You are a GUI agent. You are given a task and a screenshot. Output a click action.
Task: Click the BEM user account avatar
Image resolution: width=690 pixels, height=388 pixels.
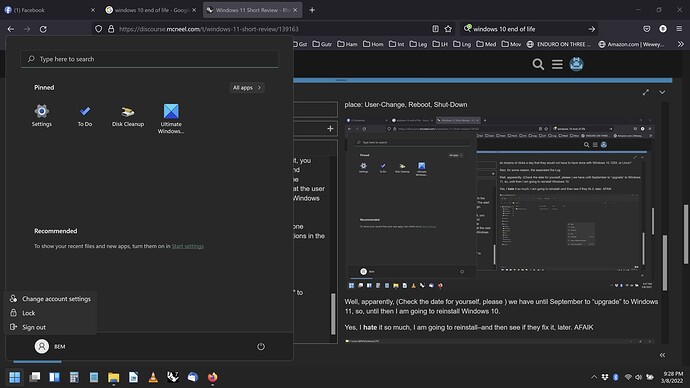click(x=42, y=347)
